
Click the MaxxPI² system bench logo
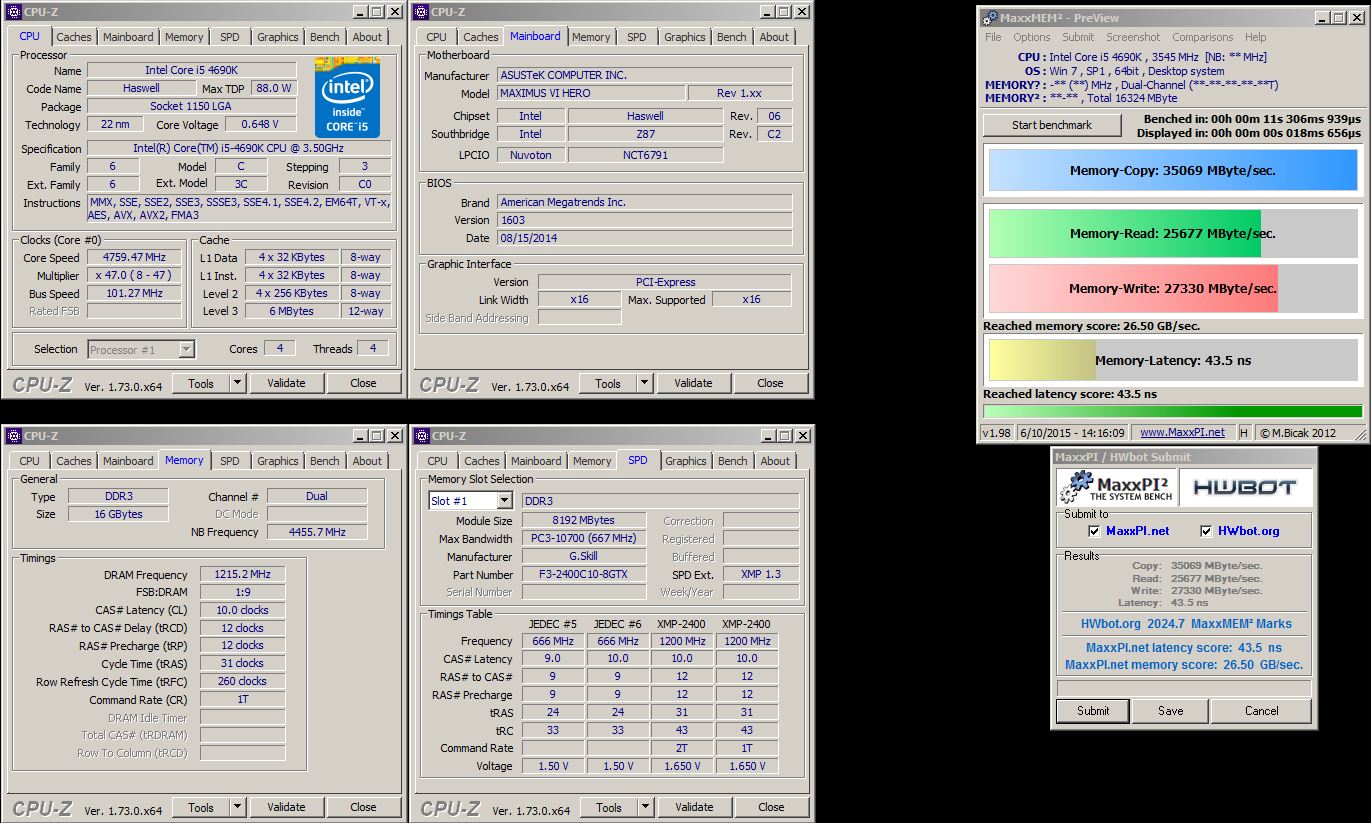click(1116, 487)
